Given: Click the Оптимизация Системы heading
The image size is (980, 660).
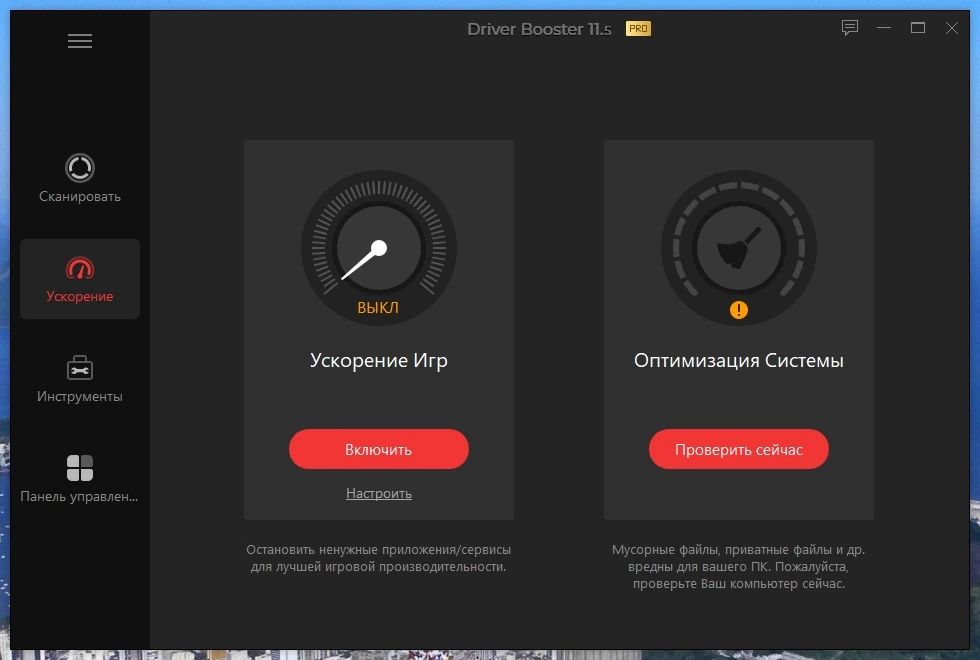Looking at the screenshot, I should [x=739, y=361].
